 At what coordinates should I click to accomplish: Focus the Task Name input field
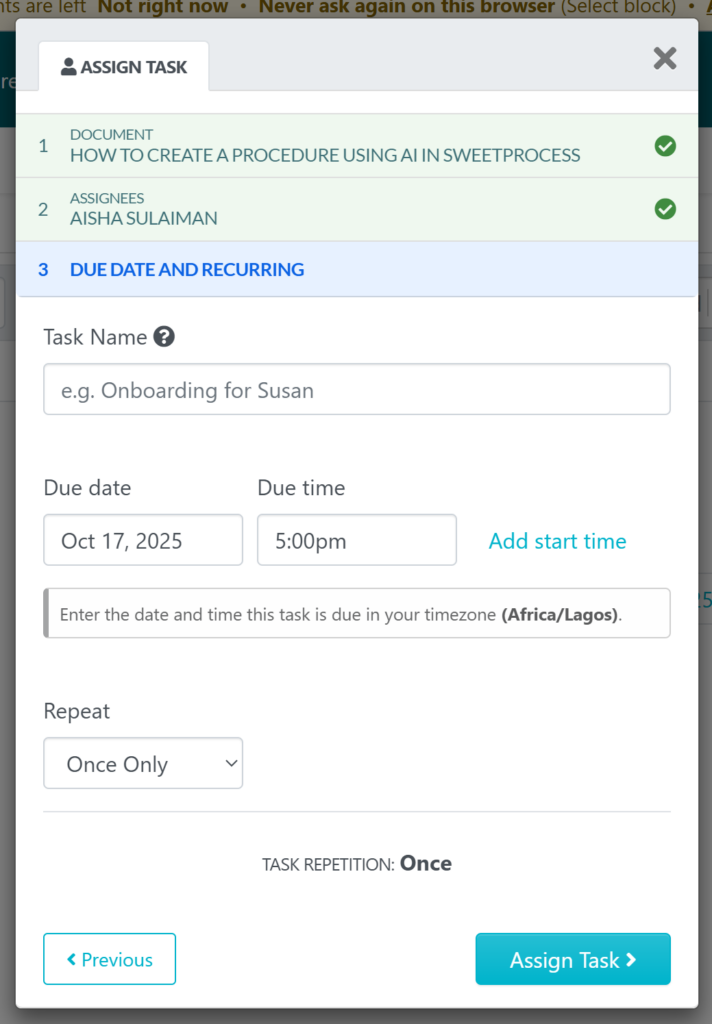coord(356,389)
